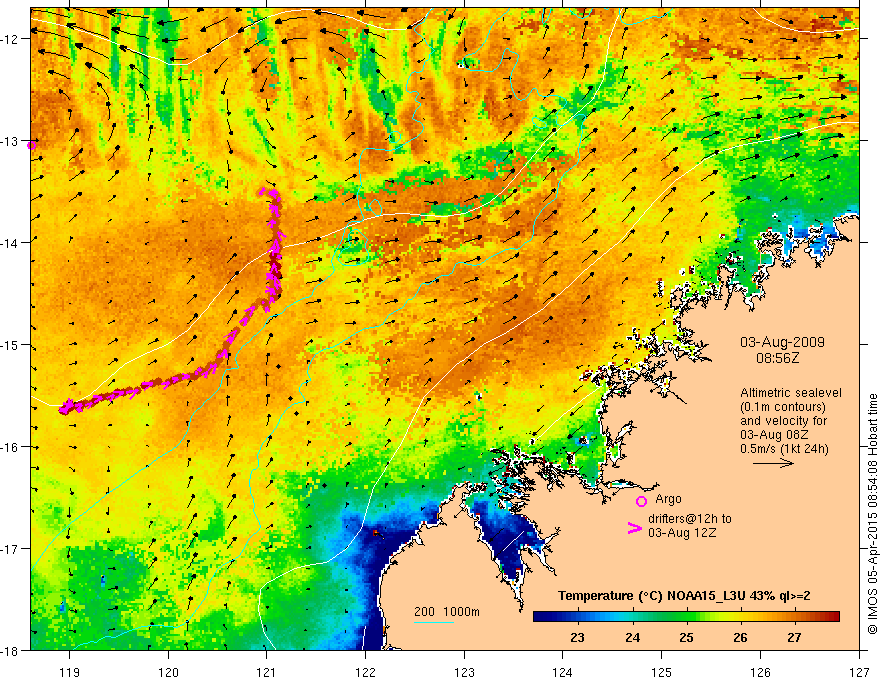Click the latitude axis label -17

coord(11,549)
